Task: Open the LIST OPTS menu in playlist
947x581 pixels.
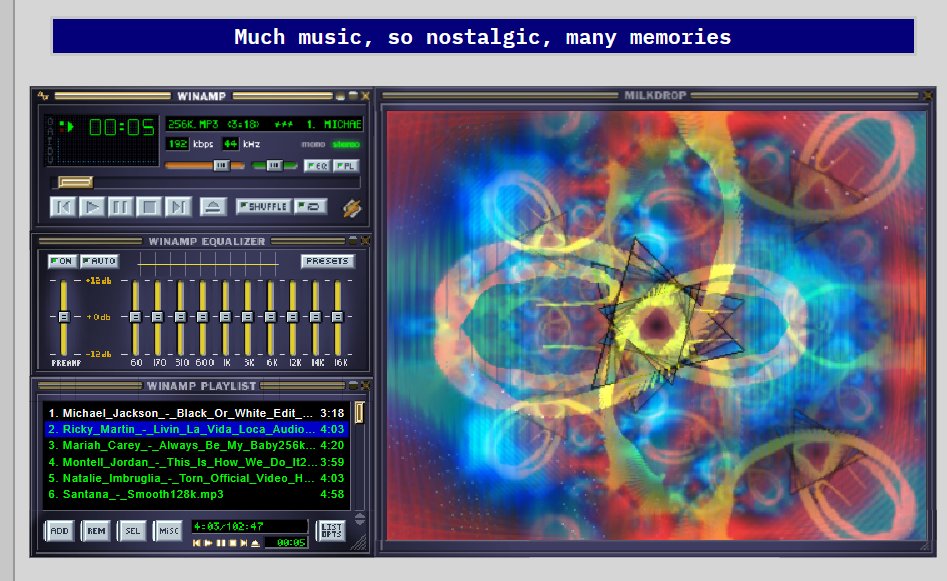Action: [x=331, y=531]
